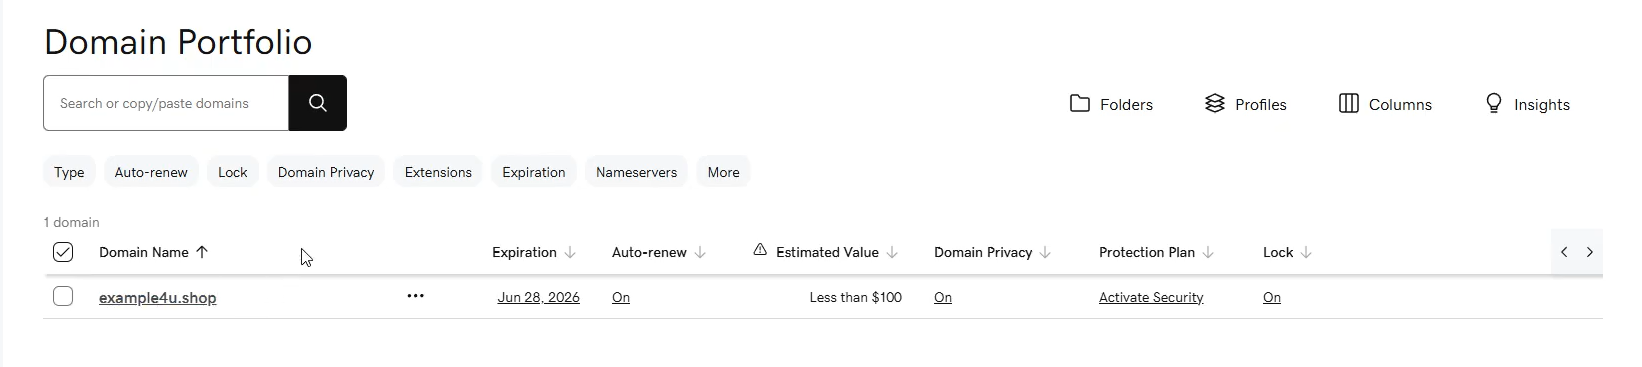Click the Domain Name column header
Image resolution: width=1642 pixels, height=367 pixels.
point(144,252)
